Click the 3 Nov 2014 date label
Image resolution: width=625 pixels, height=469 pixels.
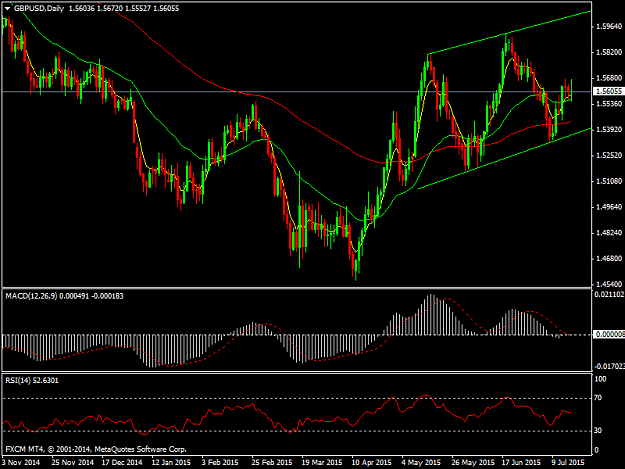click(21, 463)
